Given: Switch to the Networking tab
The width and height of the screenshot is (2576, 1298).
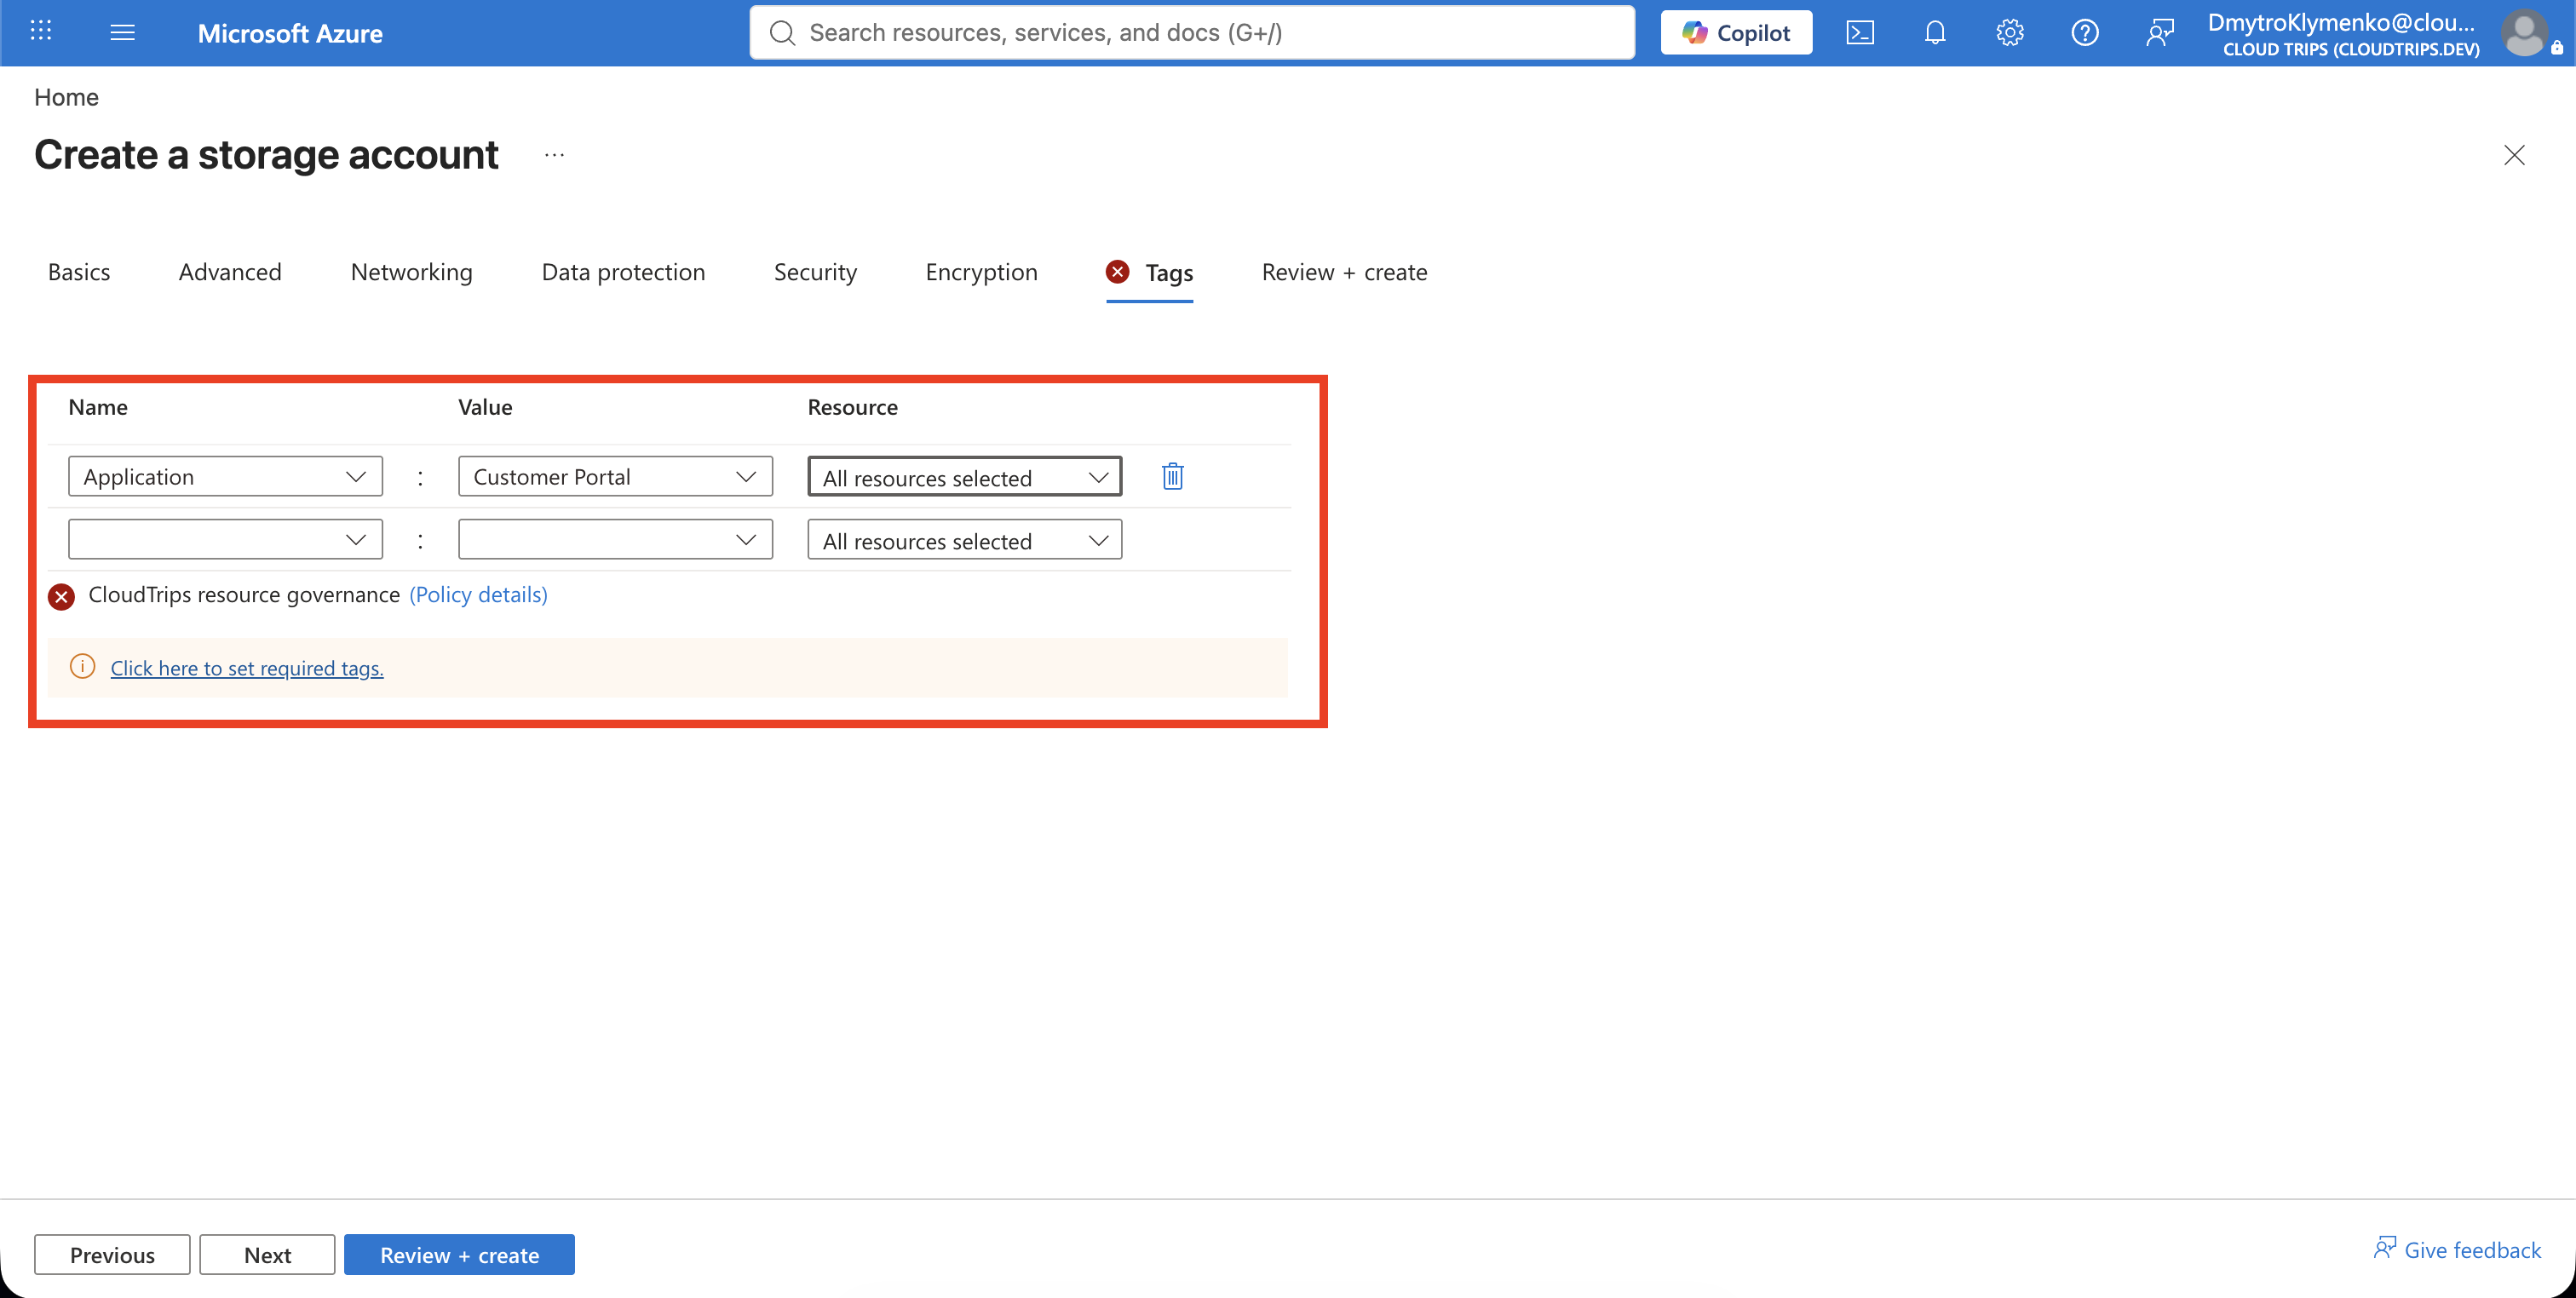Looking at the screenshot, I should (411, 272).
